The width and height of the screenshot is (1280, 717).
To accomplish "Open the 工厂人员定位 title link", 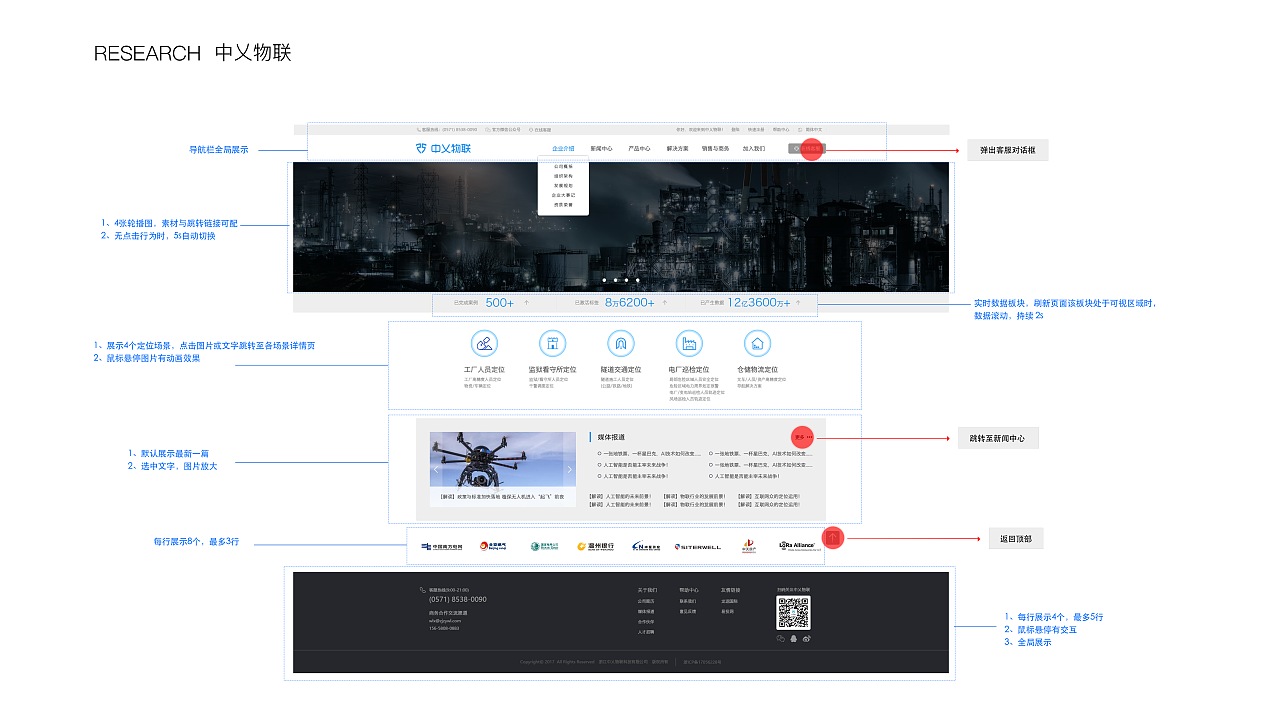I will click(484, 370).
